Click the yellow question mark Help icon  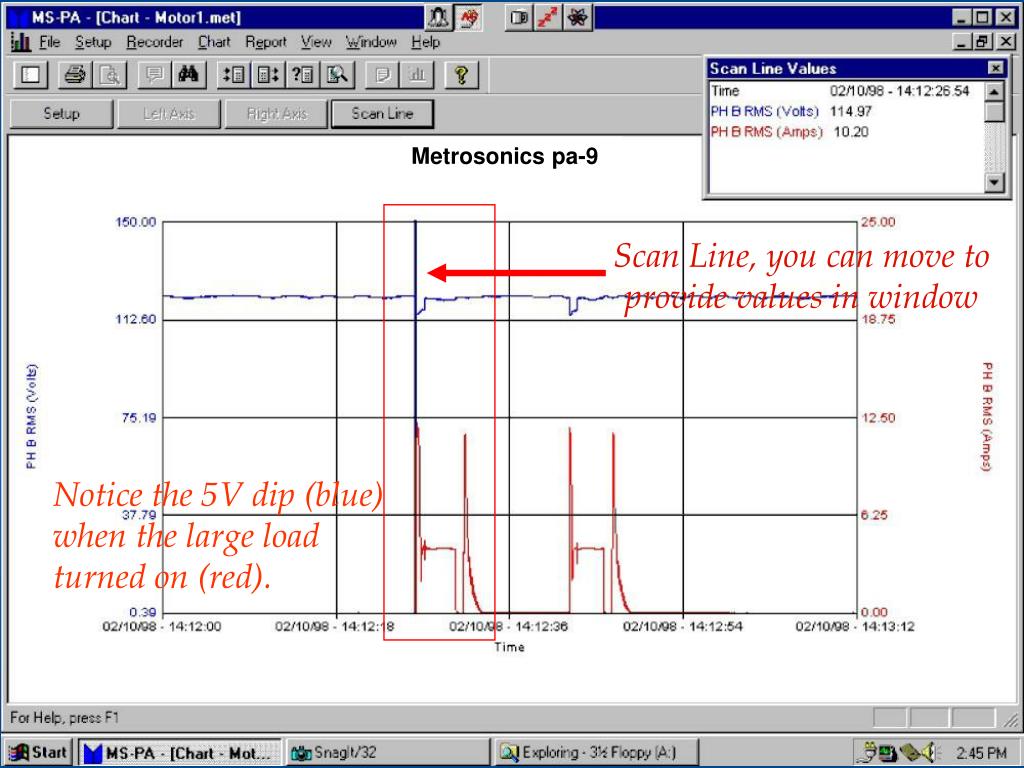[462, 75]
